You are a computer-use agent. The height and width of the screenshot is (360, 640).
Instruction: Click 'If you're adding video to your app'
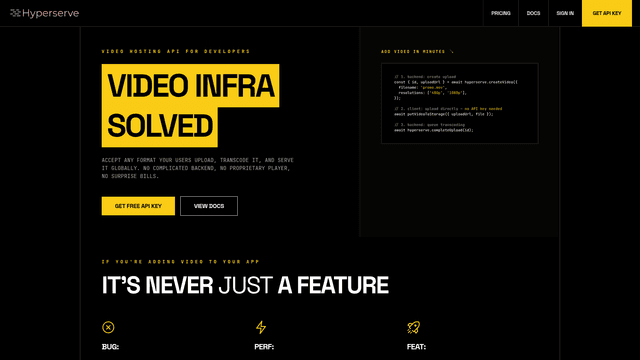point(181,262)
